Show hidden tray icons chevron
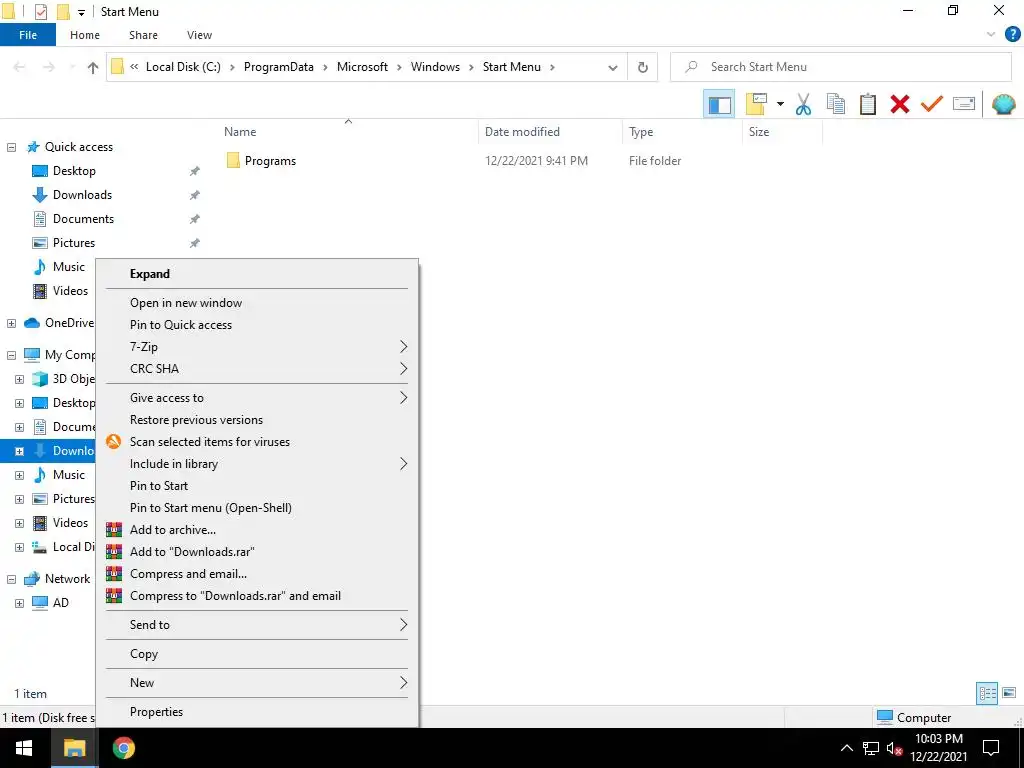 pos(846,748)
